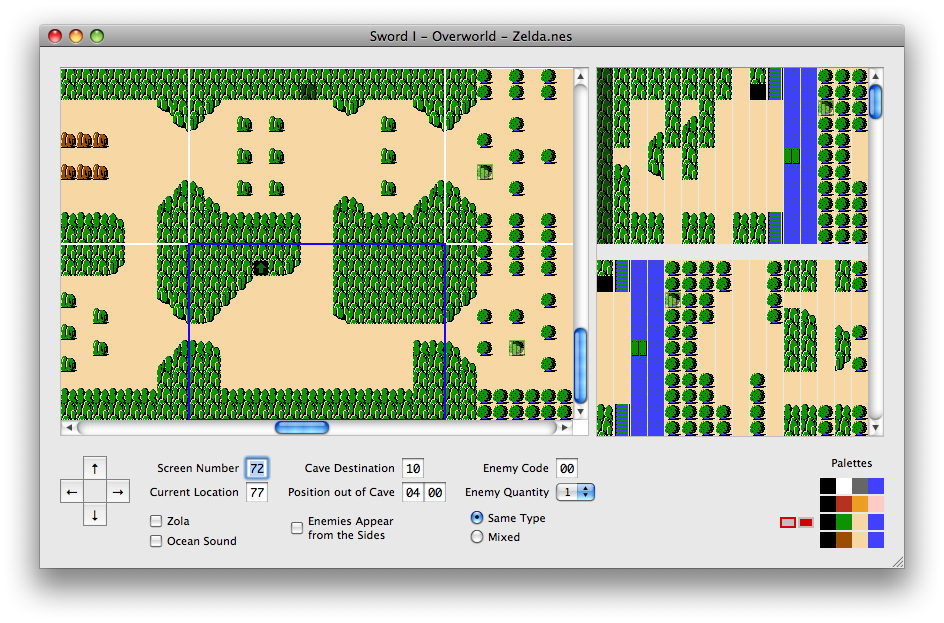Screen dimensions: 944x623
Task: Select the Mixed radio button
Action: (x=477, y=537)
